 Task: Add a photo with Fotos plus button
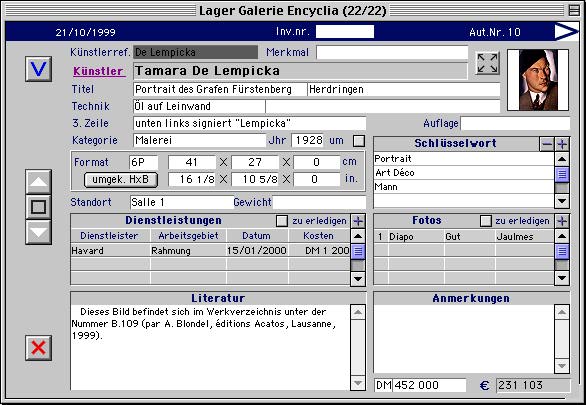[562, 221]
